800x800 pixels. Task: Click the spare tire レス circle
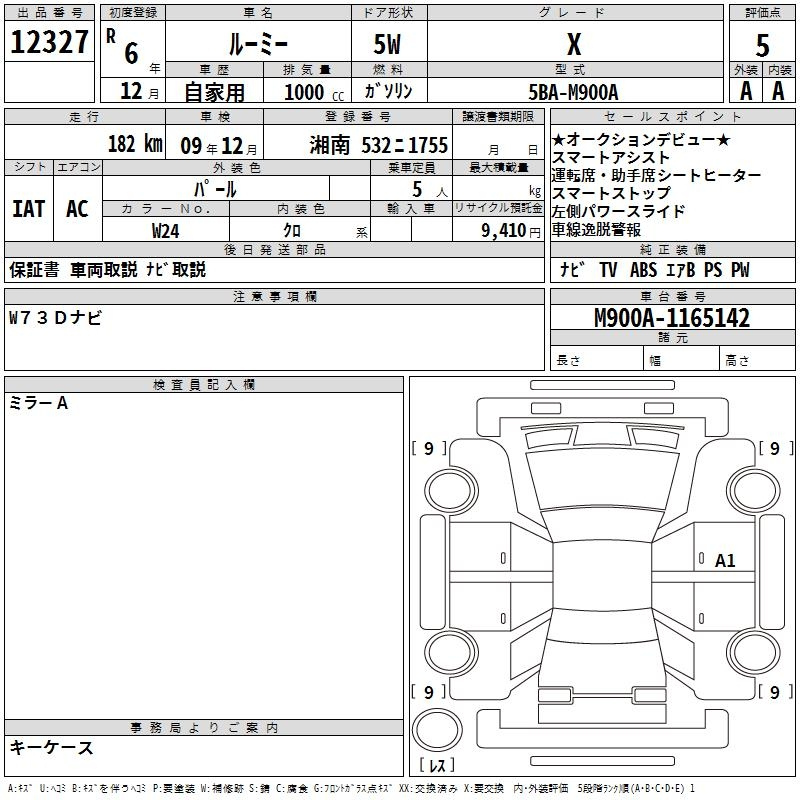[x=437, y=730]
